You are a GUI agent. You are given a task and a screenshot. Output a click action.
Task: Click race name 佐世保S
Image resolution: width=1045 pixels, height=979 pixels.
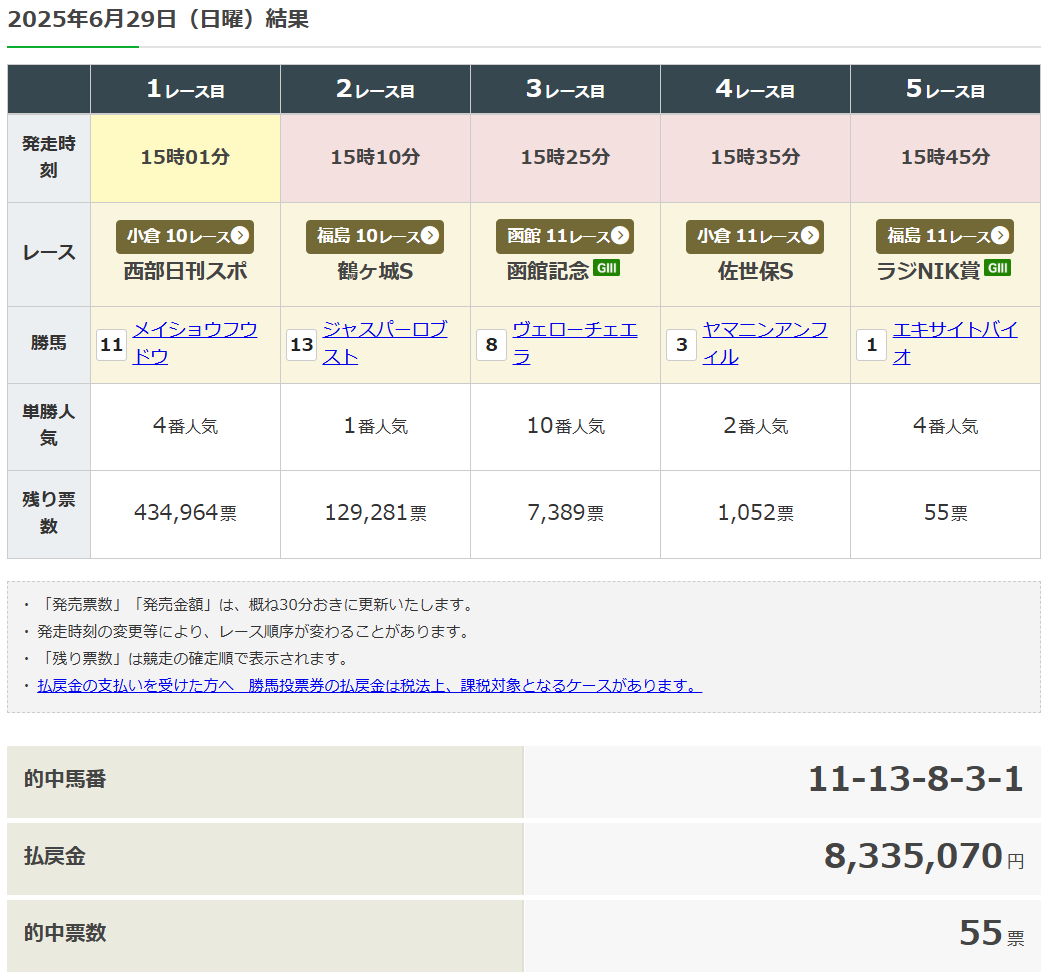point(755,271)
